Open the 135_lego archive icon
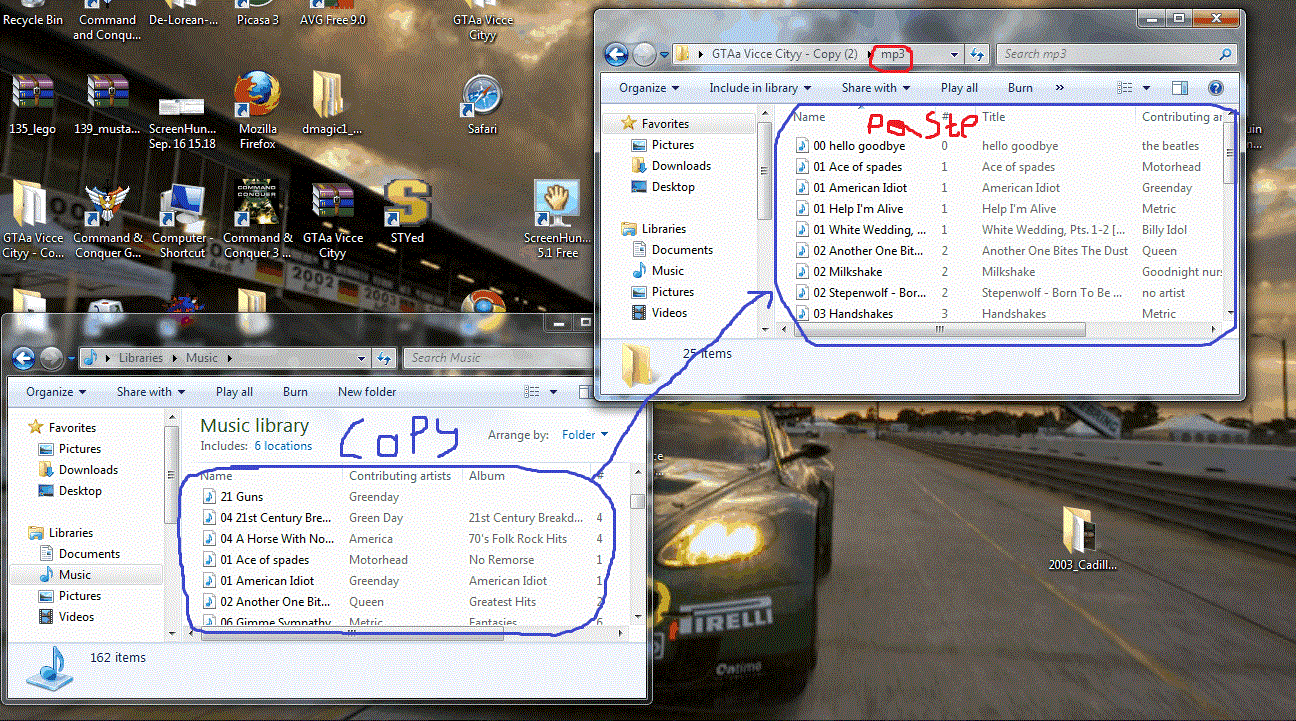 coord(32,105)
